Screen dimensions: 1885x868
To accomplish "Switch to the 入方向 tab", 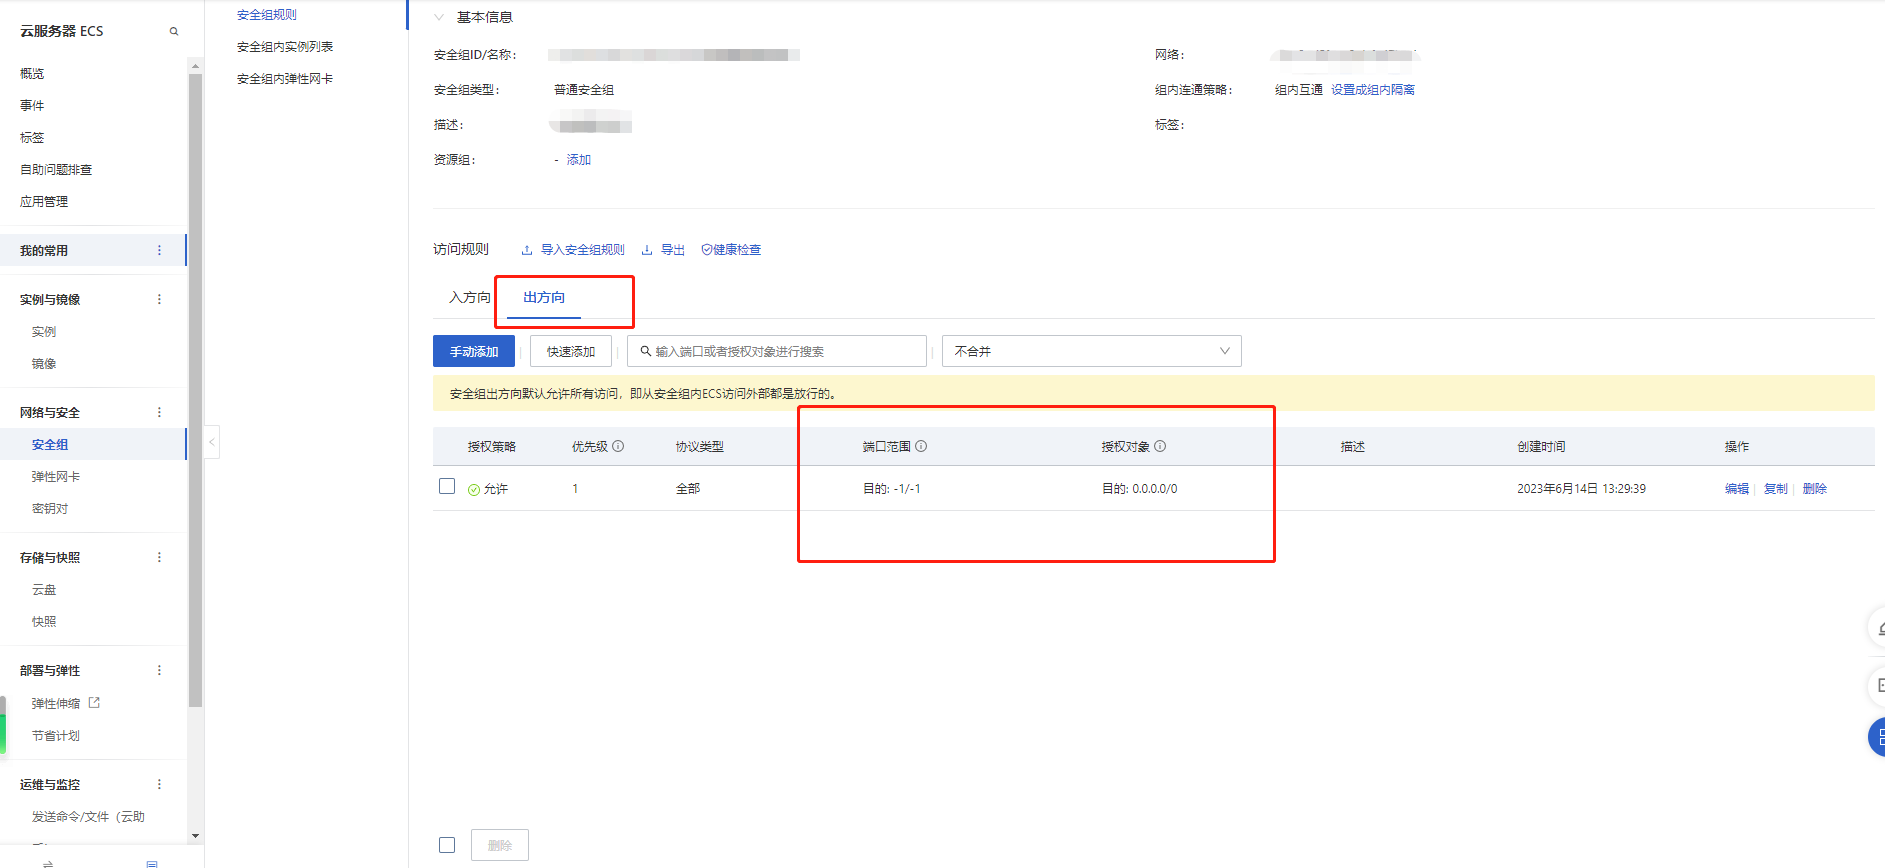I will tap(469, 297).
